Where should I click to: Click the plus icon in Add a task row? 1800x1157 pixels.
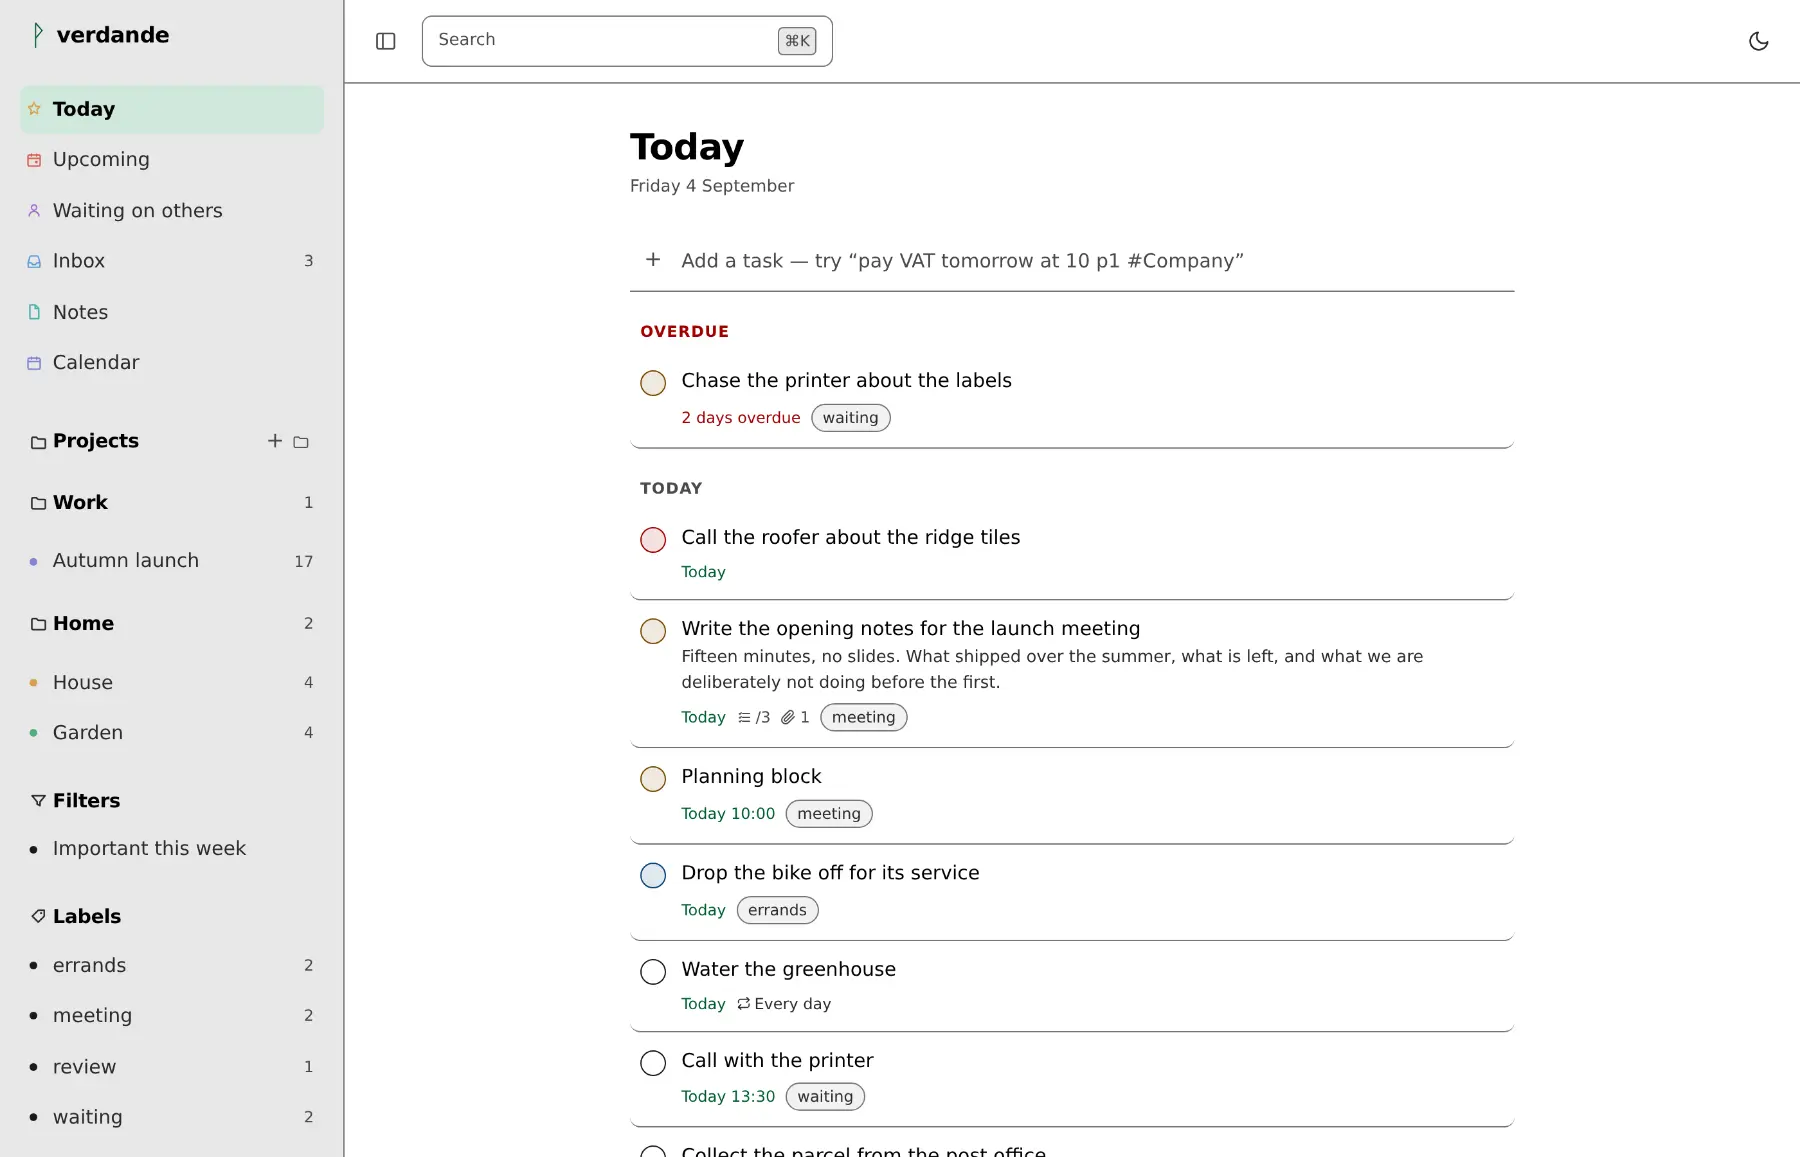tap(653, 260)
